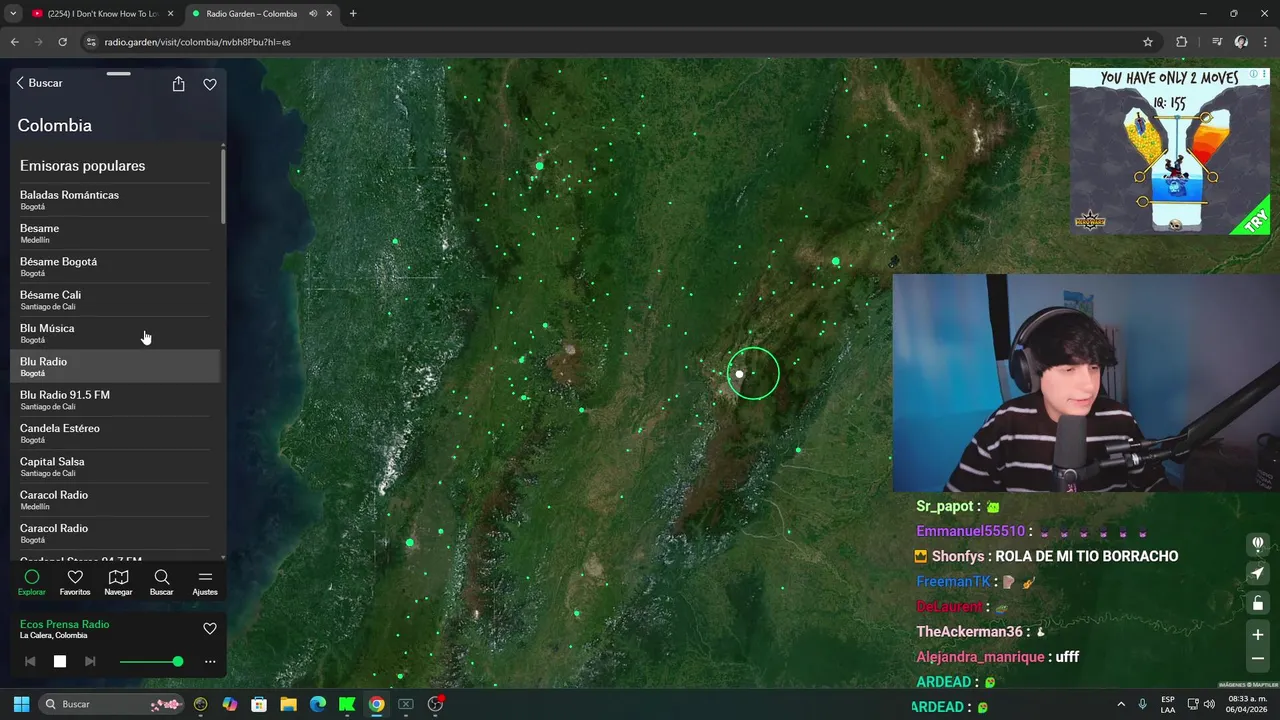This screenshot has height=720, width=1280.
Task: Open the green Kick taskbar app
Action: pyautogui.click(x=347, y=704)
